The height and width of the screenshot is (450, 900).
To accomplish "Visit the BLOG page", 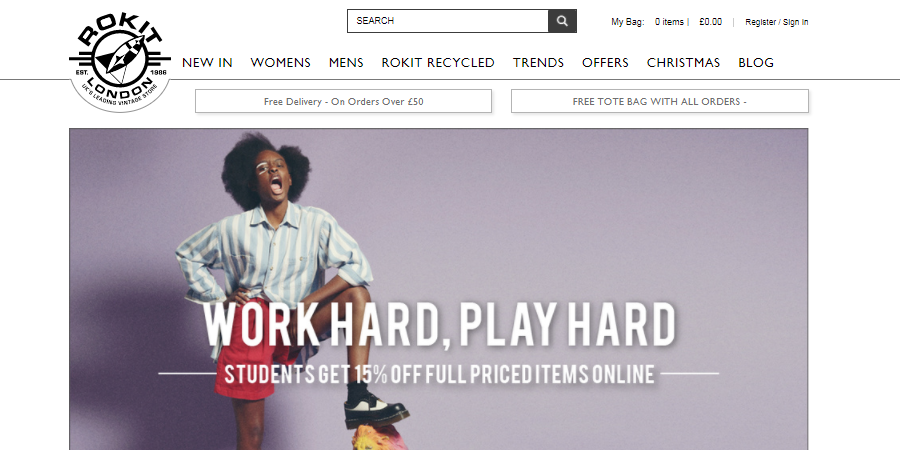I will tap(756, 63).
